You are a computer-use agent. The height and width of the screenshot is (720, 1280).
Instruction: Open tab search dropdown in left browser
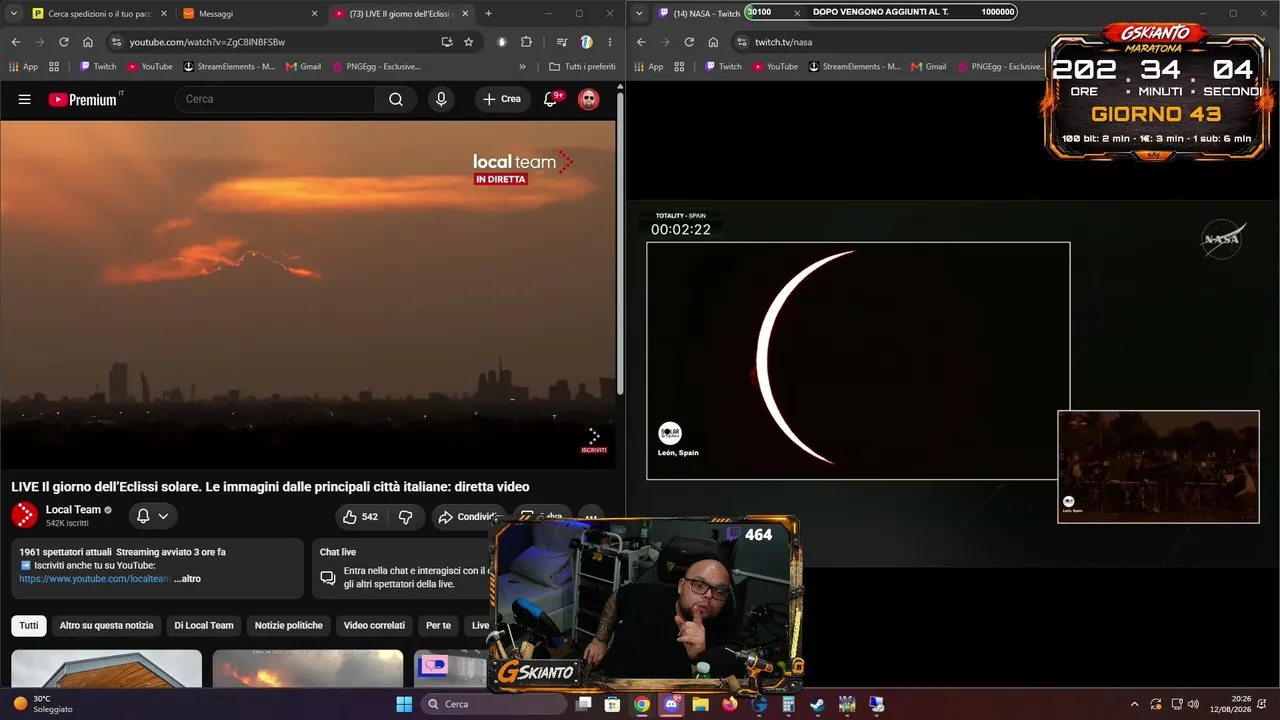[14, 13]
